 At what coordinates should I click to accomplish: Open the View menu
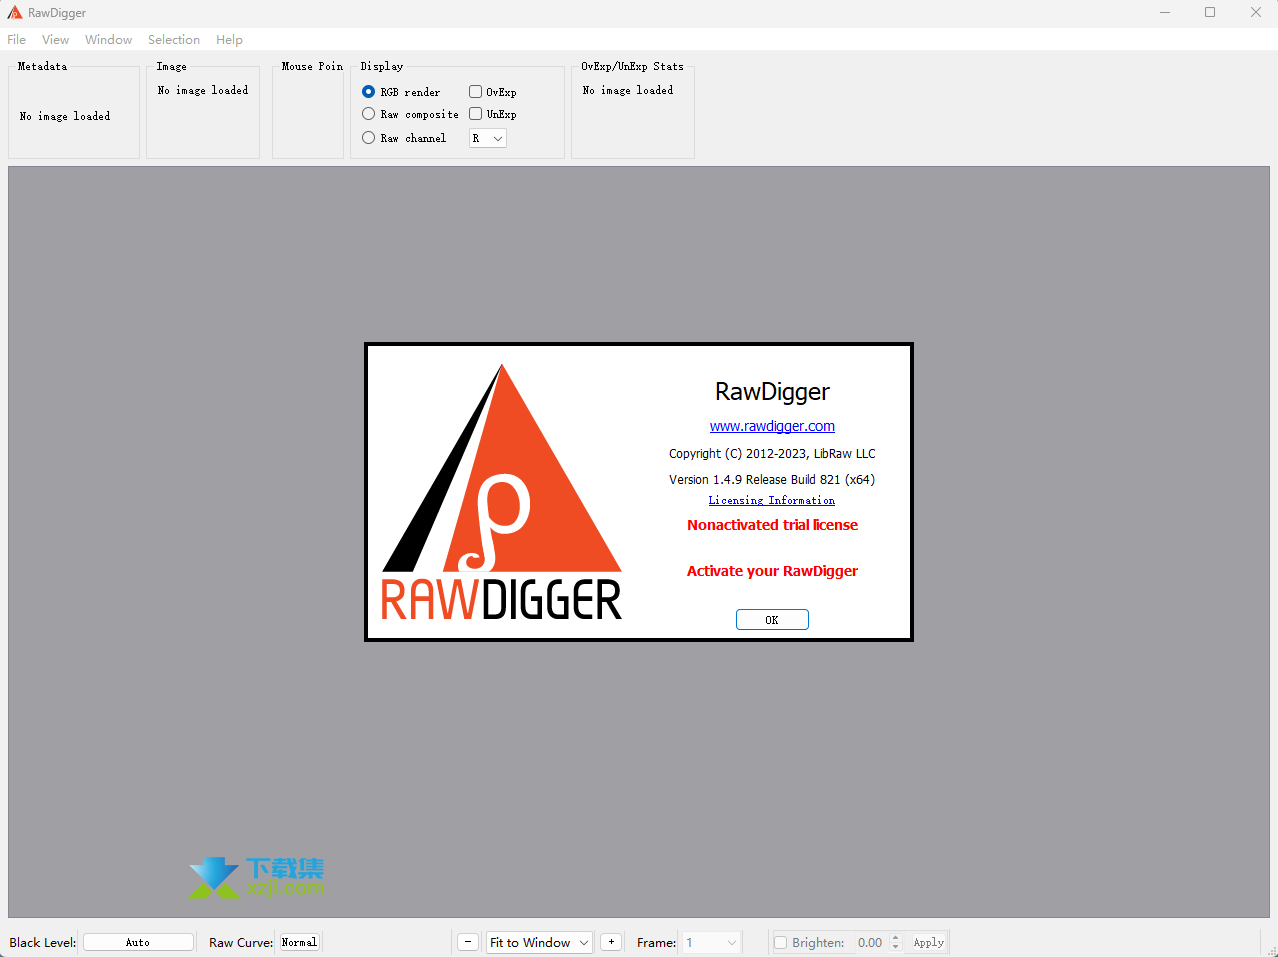pyautogui.click(x=56, y=39)
